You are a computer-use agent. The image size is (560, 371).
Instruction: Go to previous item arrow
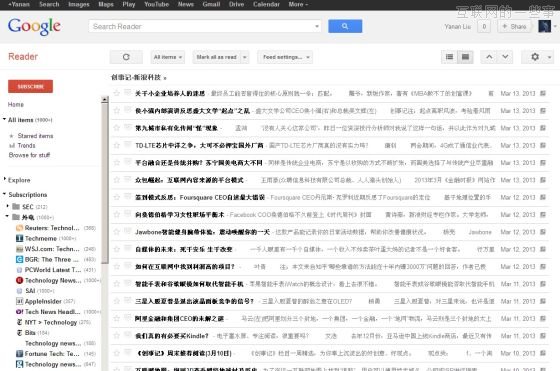pos(489,57)
